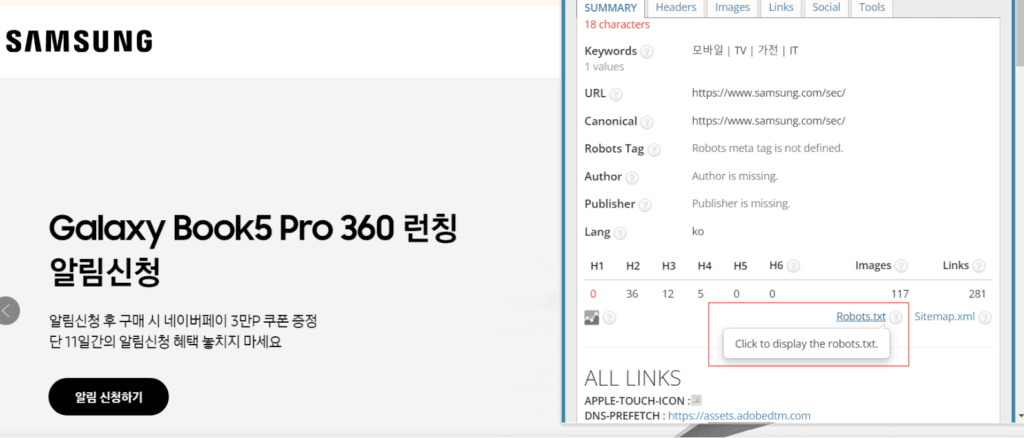Click the 알림 신청하기 button
The width and height of the screenshot is (1024, 438).
click(108, 396)
